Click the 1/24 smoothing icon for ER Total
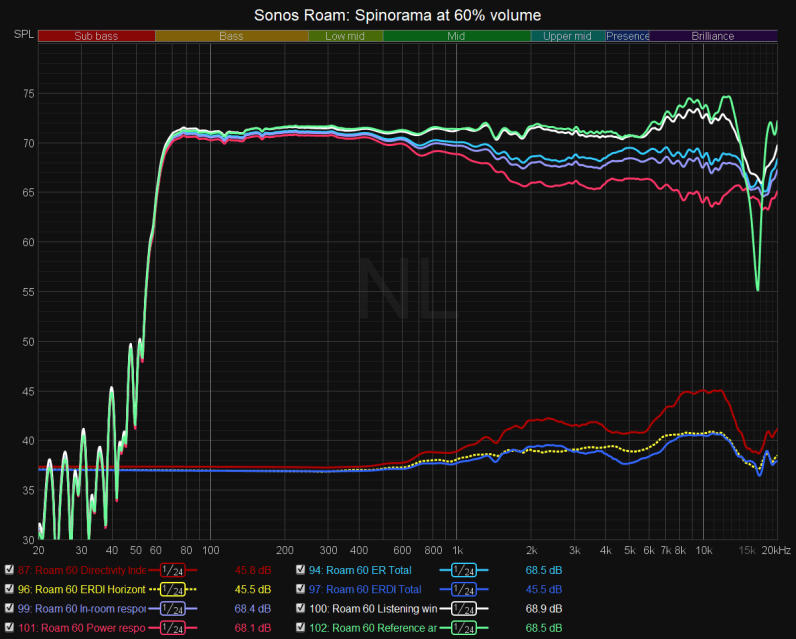This screenshot has height=639, width=796. (x=464, y=569)
